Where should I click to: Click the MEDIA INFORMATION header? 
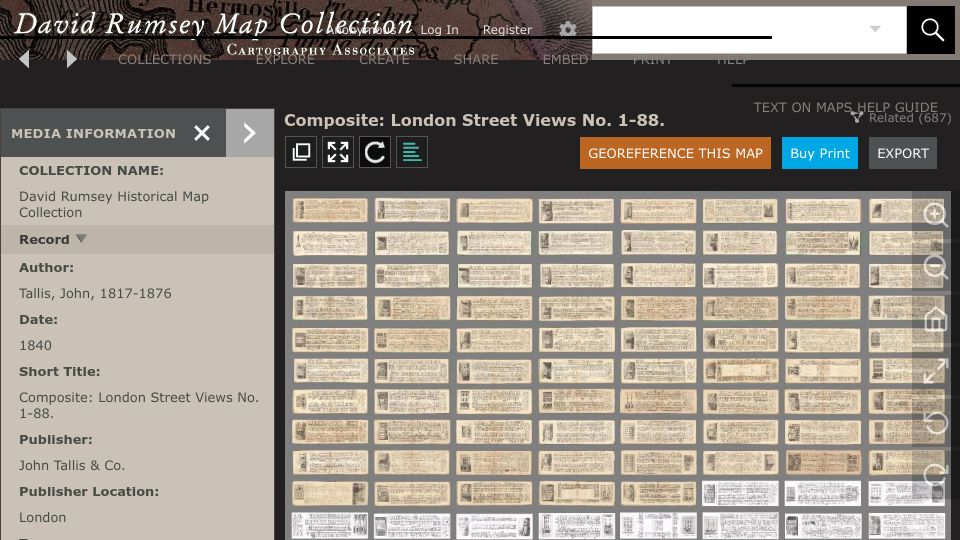pyautogui.click(x=93, y=133)
